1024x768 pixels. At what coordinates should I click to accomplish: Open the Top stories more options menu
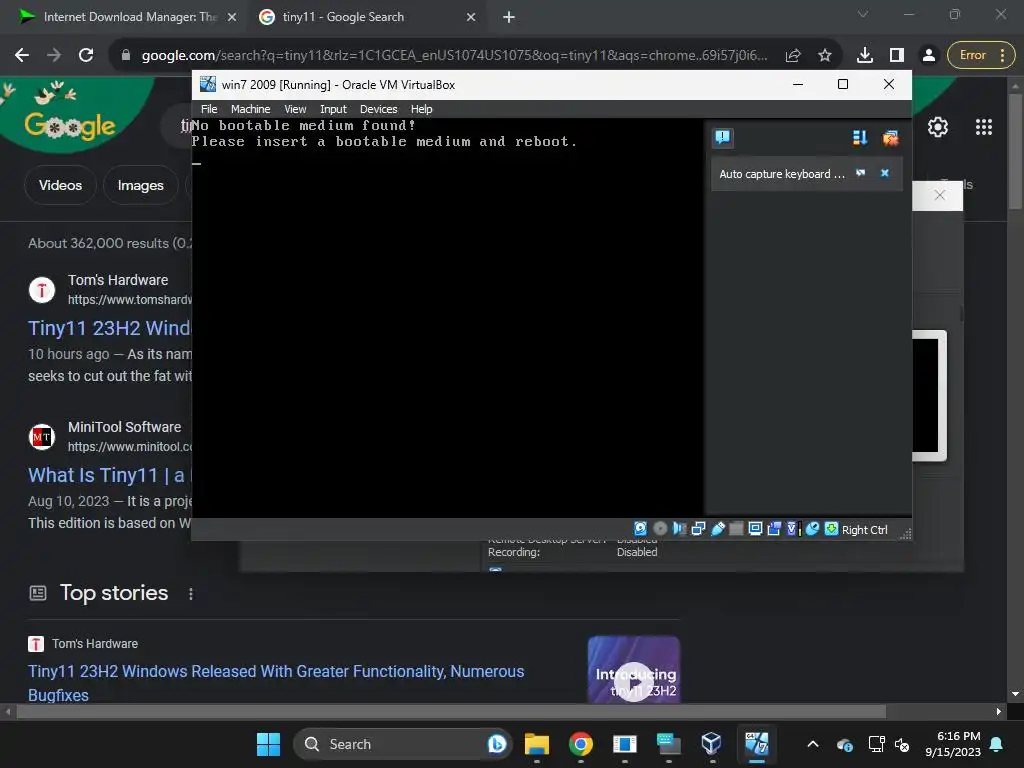191,594
